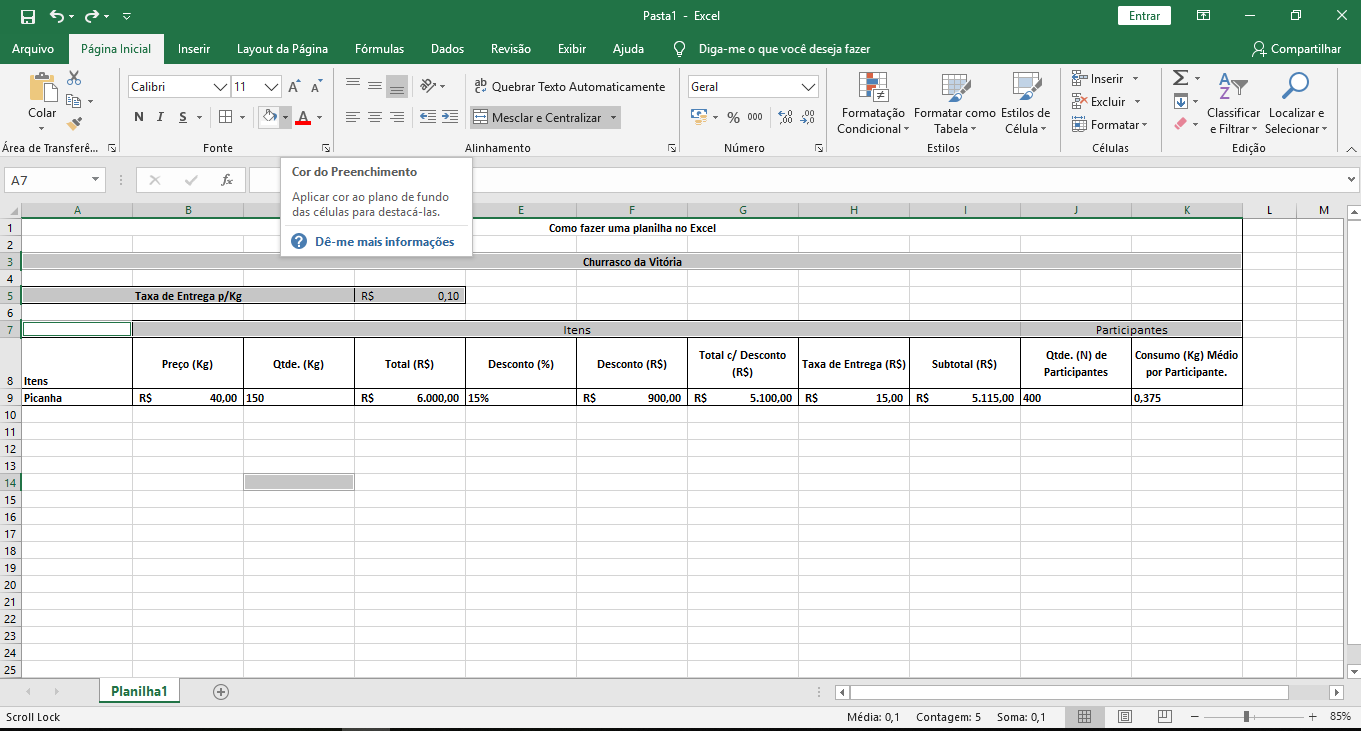Screen dimensions: 1361x731
Task: Toggle italic formatting with I button
Action: 161,117
